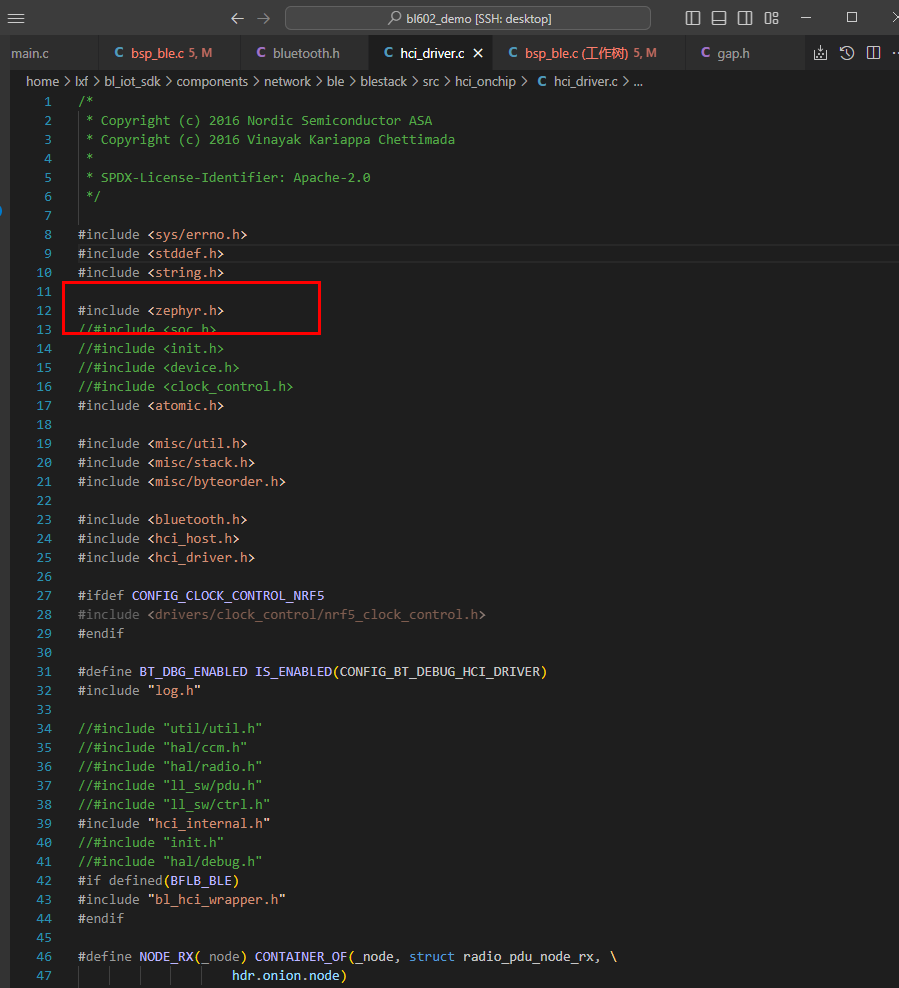Open the hci_onchip breadcrumb segment
Image resolution: width=899 pixels, height=988 pixels.
click(485, 81)
